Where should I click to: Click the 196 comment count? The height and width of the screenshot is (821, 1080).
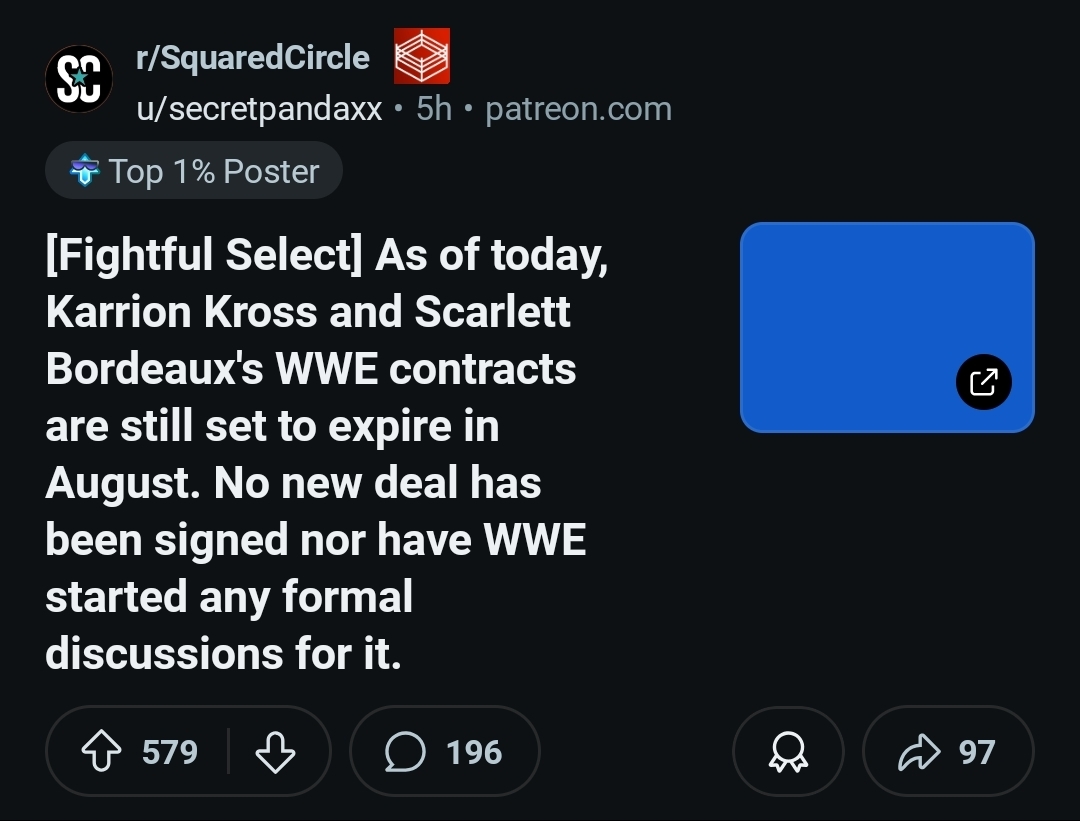[x=474, y=752]
